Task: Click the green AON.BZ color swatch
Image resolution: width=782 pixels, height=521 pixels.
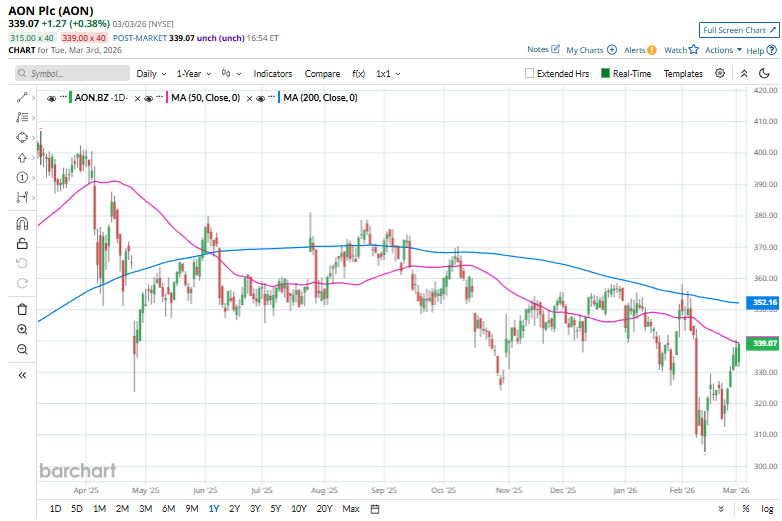Action: [70, 97]
